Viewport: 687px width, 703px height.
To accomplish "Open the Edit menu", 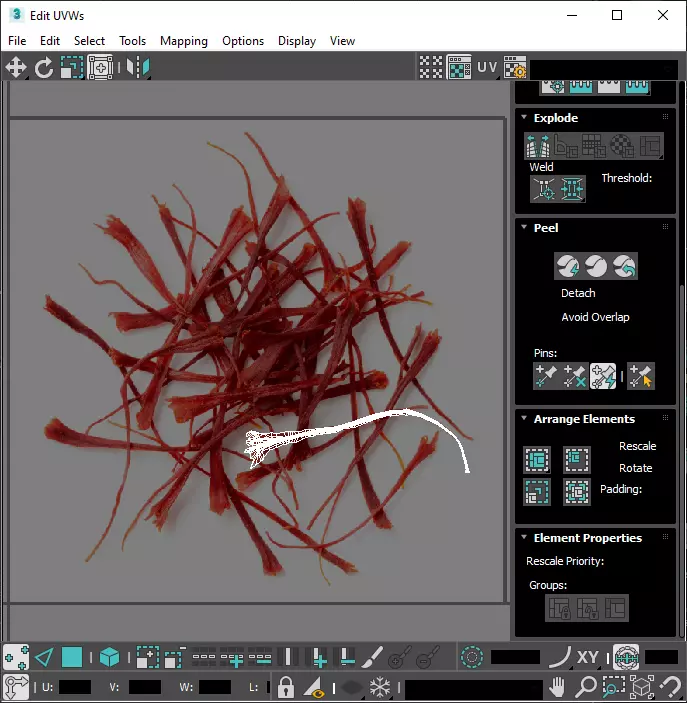I will pos(50,41).
